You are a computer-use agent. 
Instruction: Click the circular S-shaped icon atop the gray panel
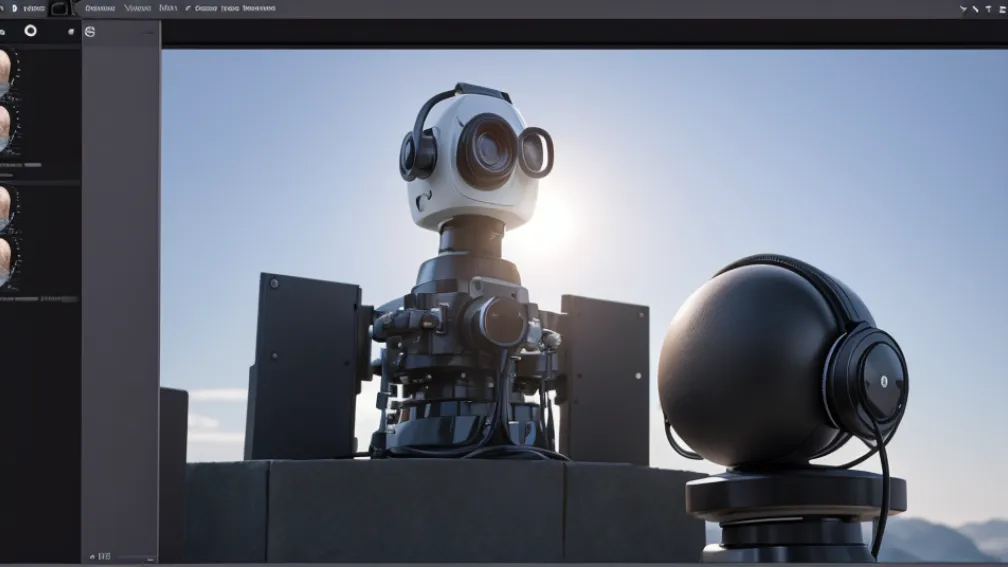coord(90,32)
